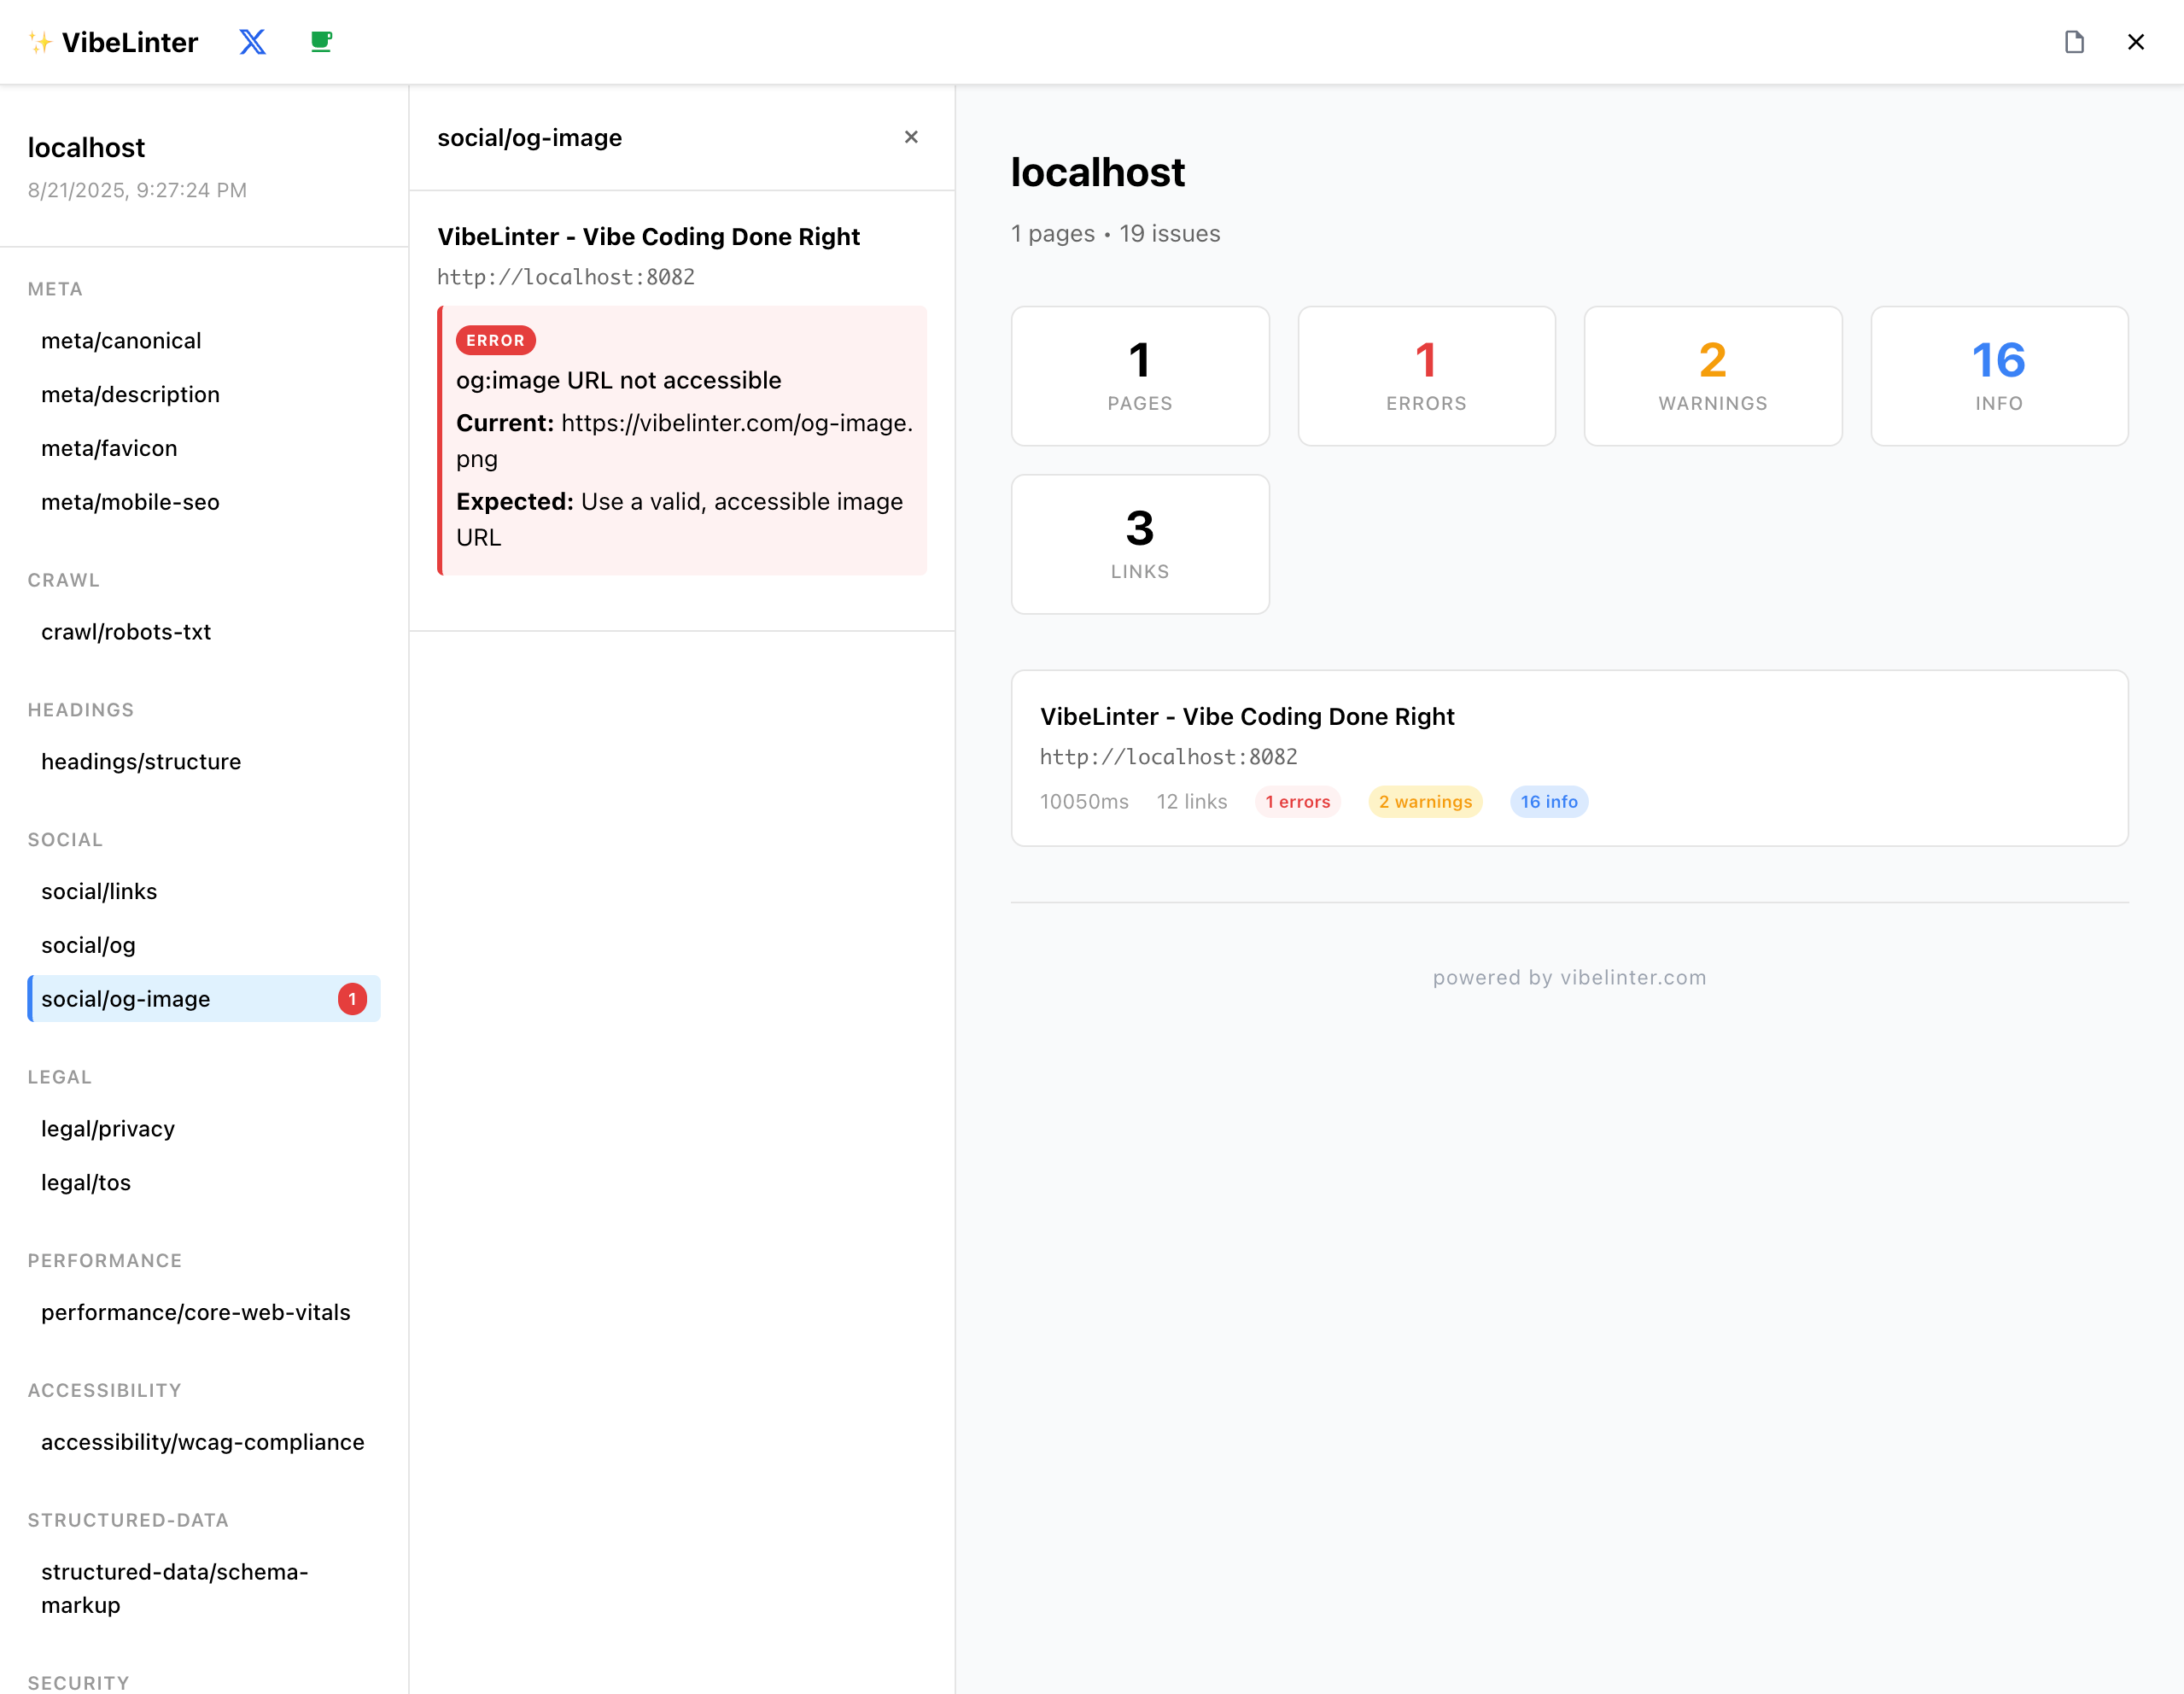Close the VibeLinter report window
Image resolution: width=2184 pixels, height=1694 pixels.
pos(2135,42)
